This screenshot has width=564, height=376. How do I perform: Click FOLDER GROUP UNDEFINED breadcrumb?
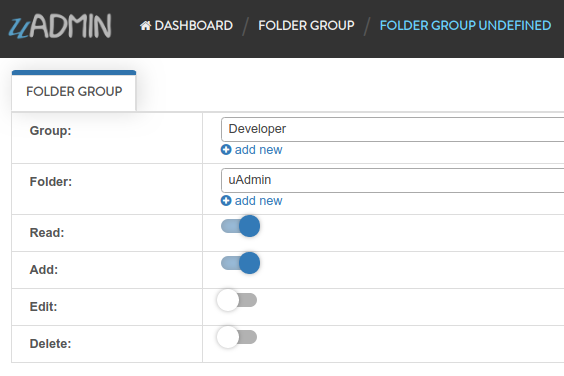(x=465, y=26)
